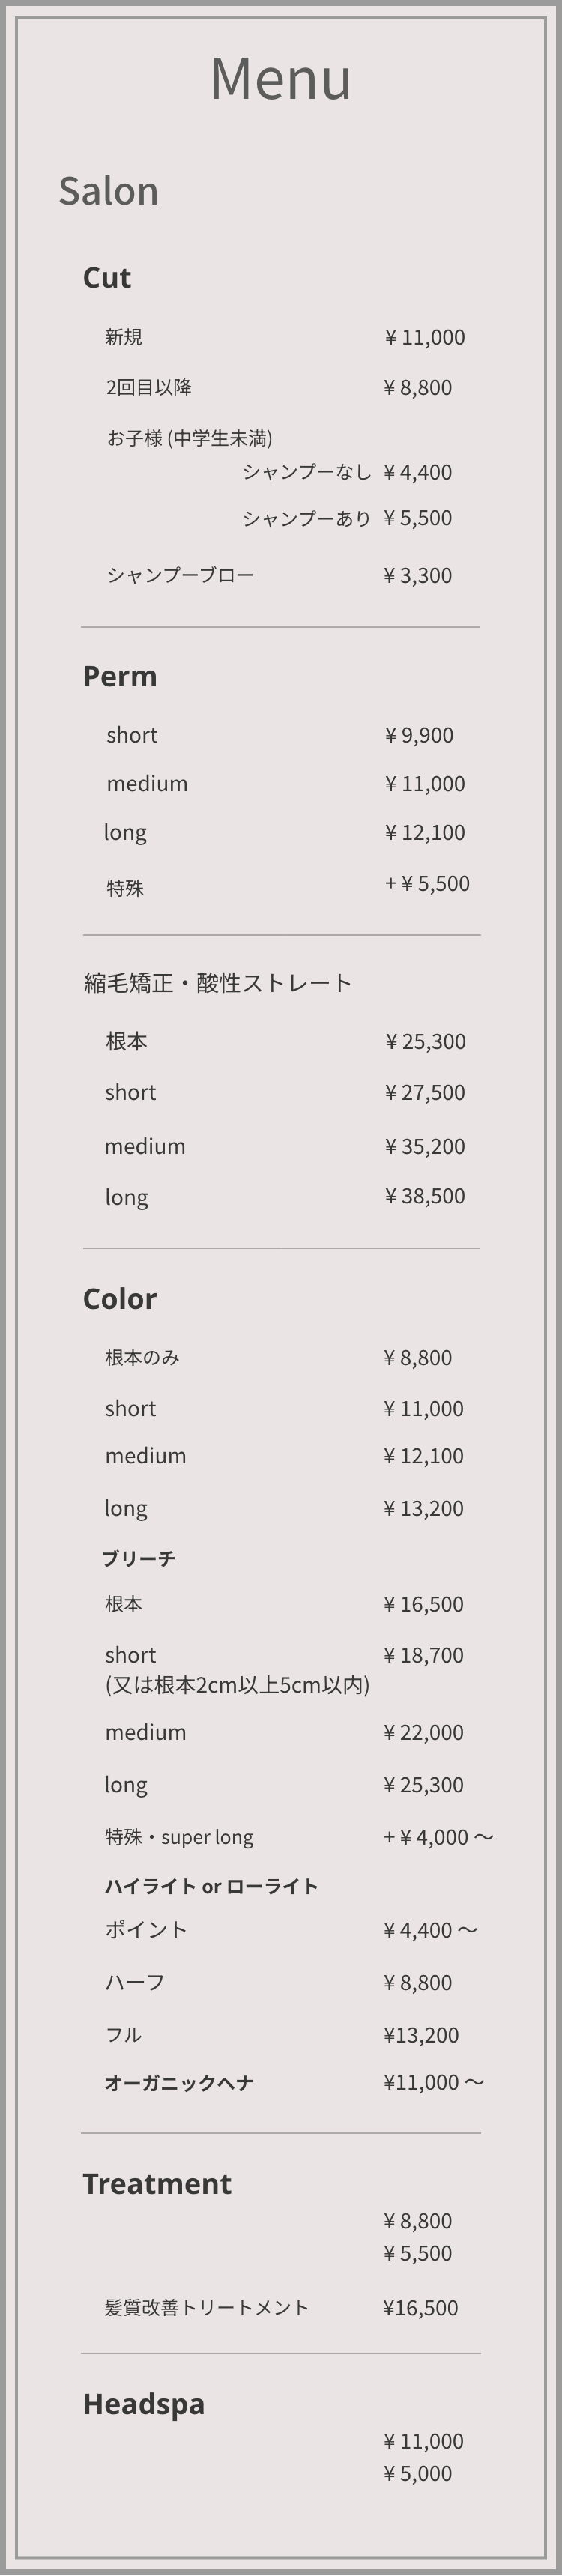This screenshot has height=2576, width=562.
Task: Click the ¥9,900 Perm short price
Action: (419, 735)
